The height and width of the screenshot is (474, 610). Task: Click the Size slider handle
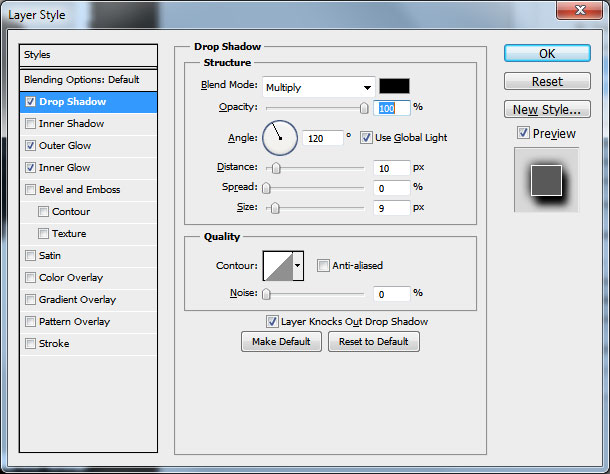(275, 208)
